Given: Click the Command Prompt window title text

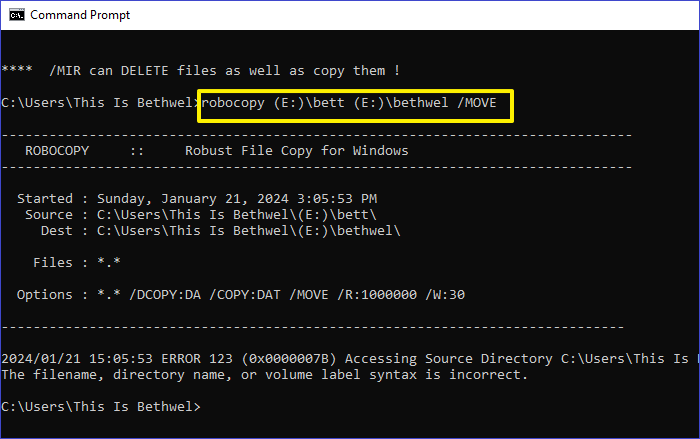Looking at the screenshot, I should click(x=81, y=15).
